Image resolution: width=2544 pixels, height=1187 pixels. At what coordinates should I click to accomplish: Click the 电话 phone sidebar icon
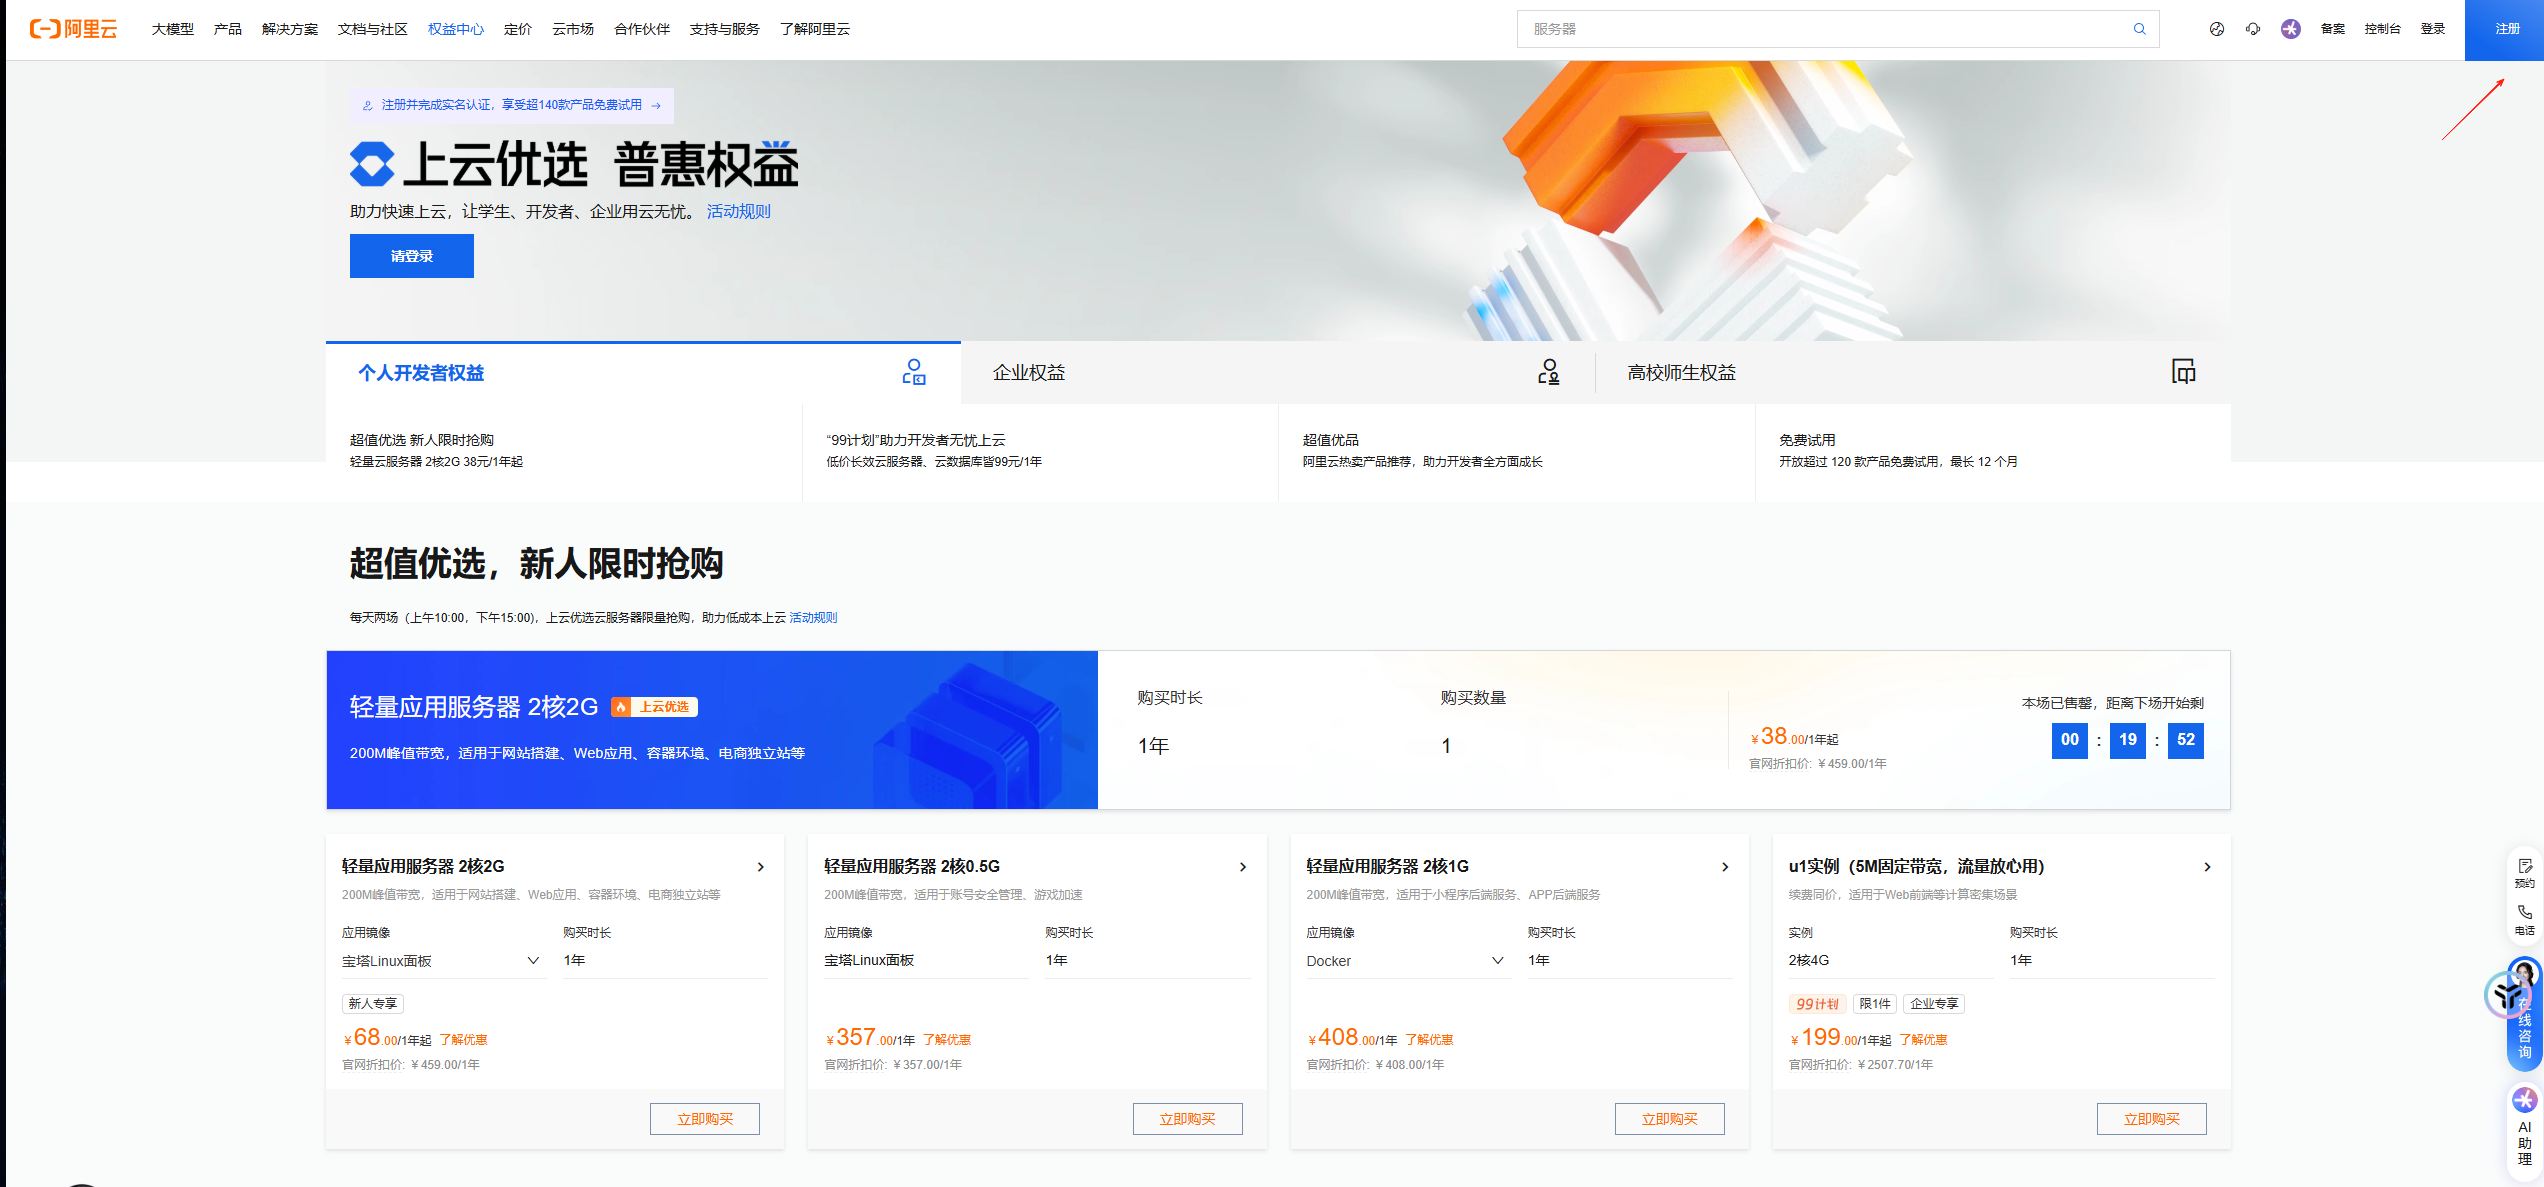[2524, 918]
